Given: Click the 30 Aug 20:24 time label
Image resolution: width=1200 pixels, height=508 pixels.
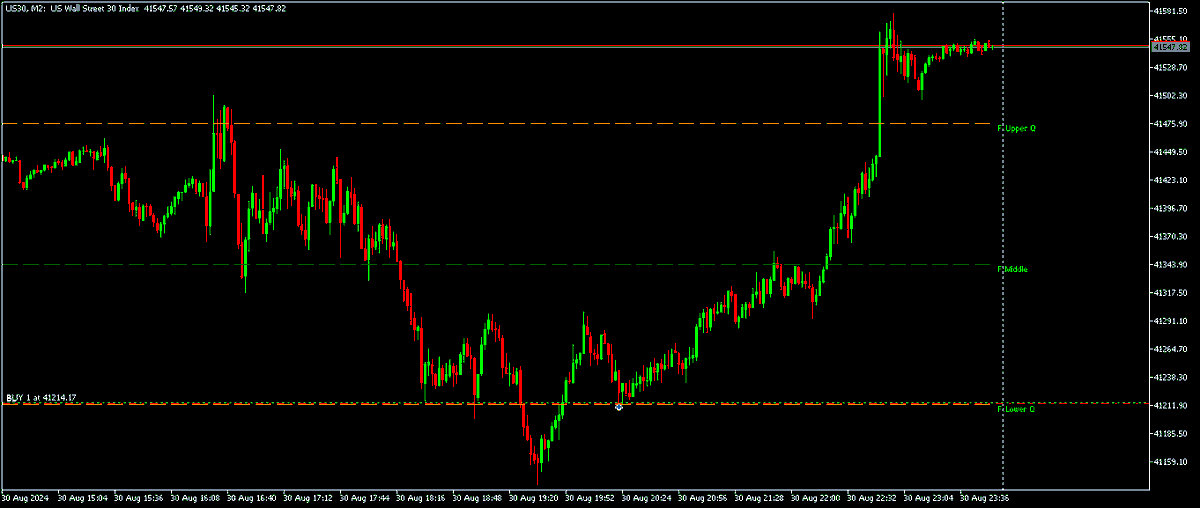Looking at the screenshot, I should (646, 496).
